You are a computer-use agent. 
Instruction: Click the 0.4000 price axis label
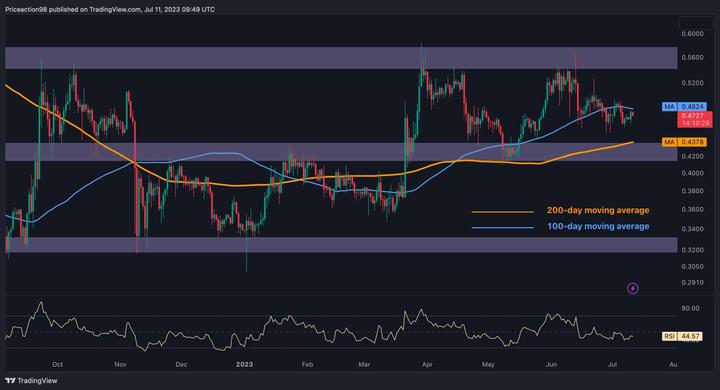[x=692, y=173]
